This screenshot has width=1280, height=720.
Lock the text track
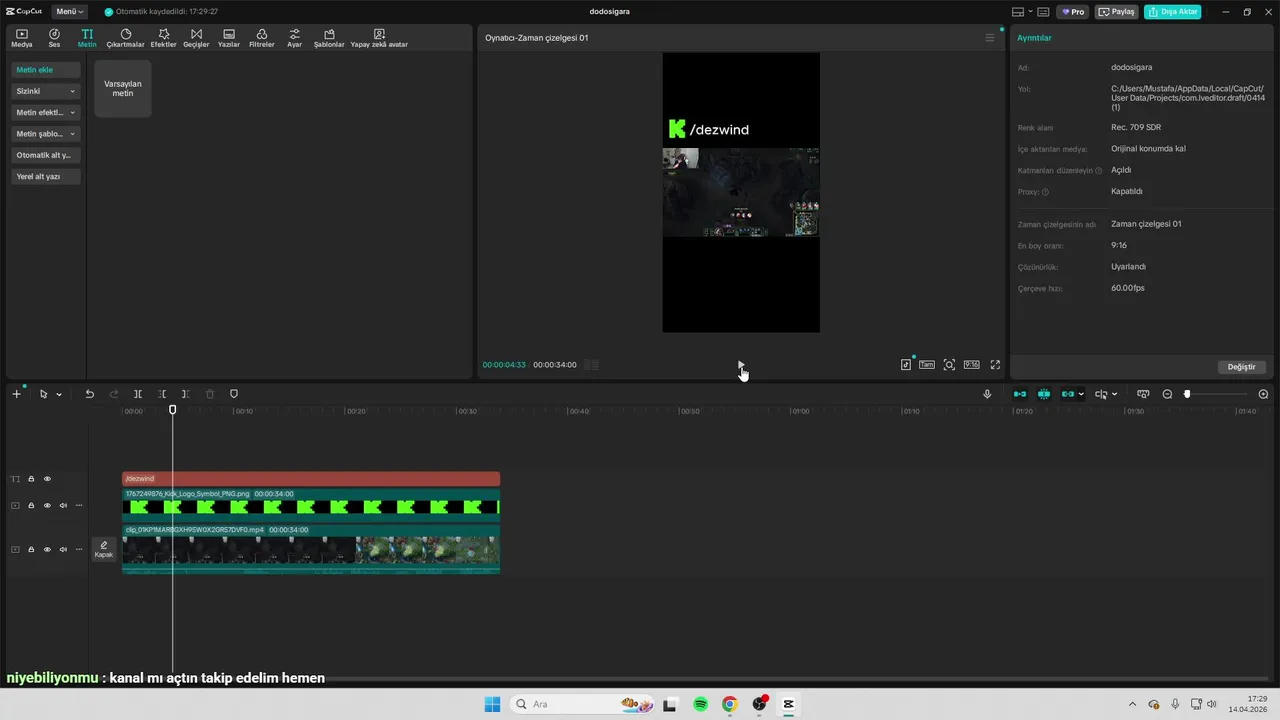(x=31, y=479)
